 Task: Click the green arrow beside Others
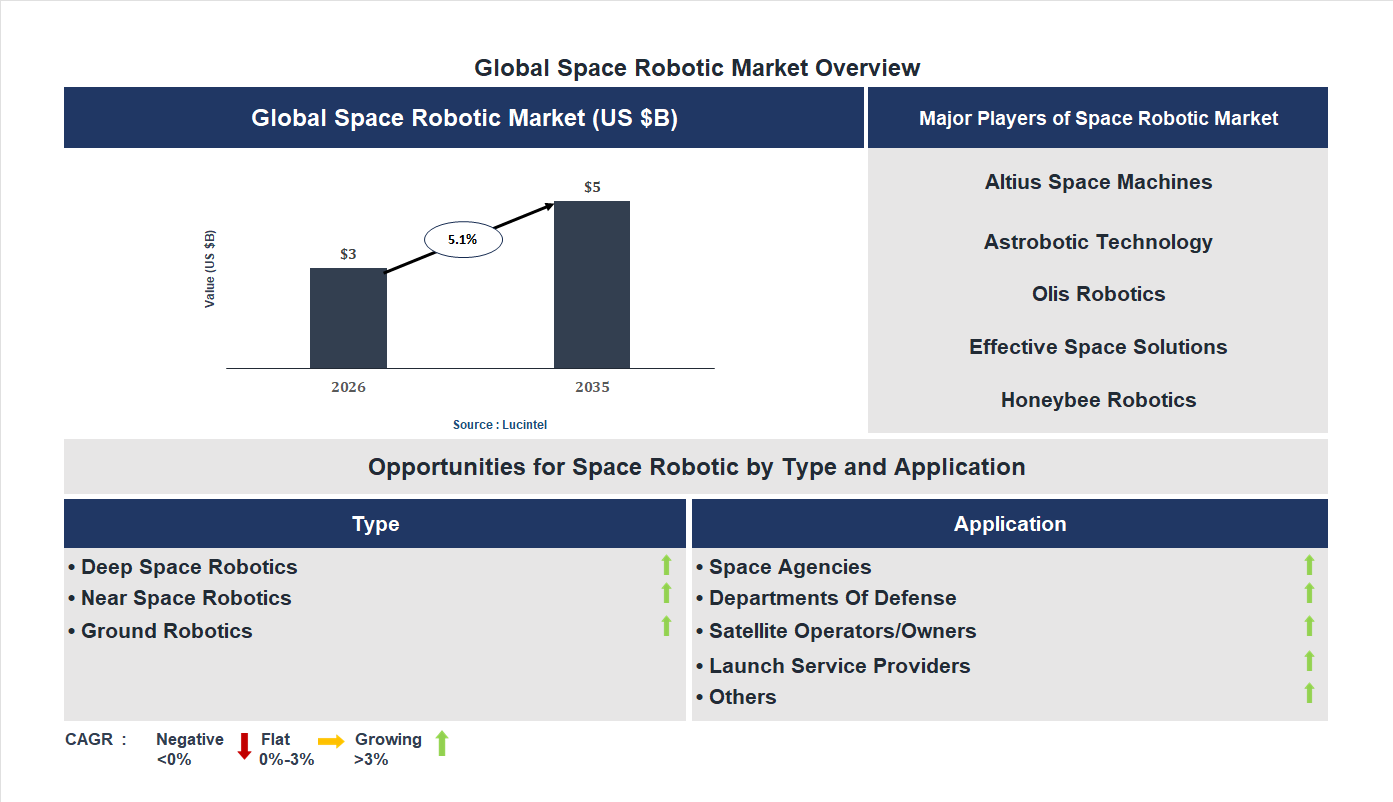1309,692
